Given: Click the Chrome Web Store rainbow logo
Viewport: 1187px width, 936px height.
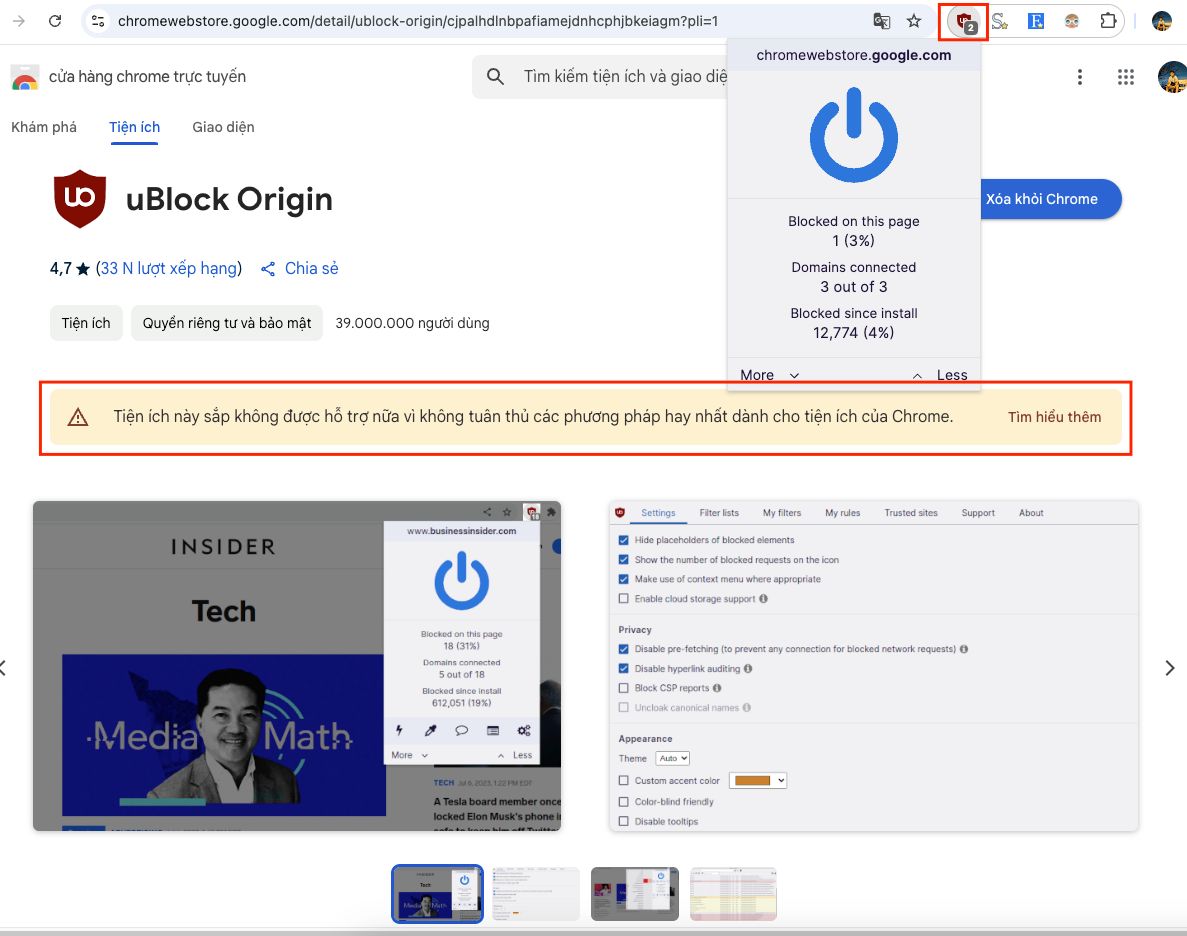Looking at the screenshot, I should click(x=25, y=77).
